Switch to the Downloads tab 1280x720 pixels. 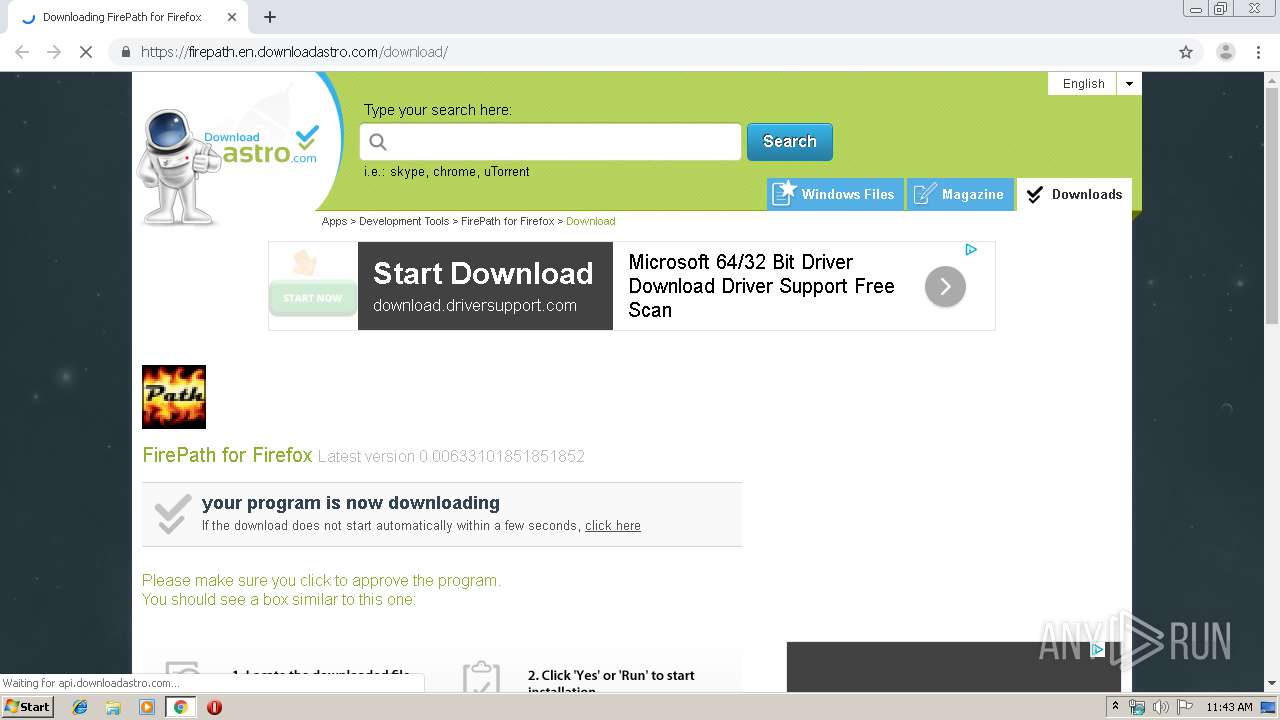[x=1074, y=194]
